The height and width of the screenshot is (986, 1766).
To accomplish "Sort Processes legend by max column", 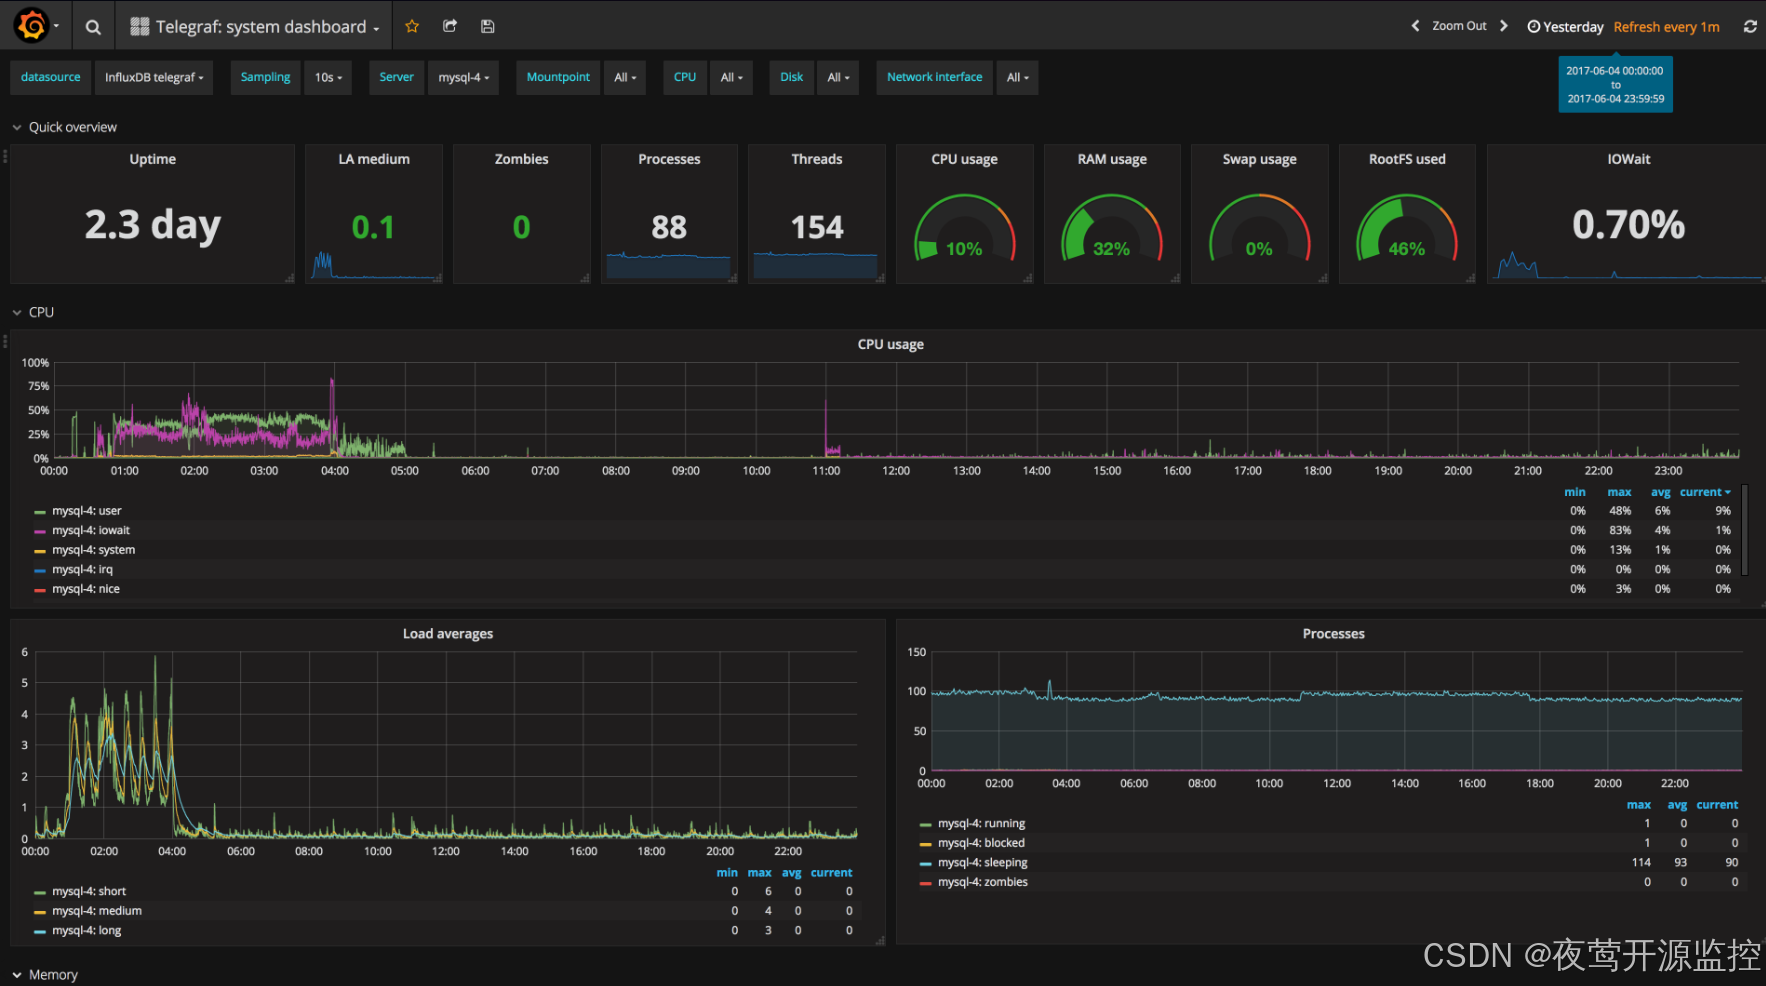I will [1638, 805].
